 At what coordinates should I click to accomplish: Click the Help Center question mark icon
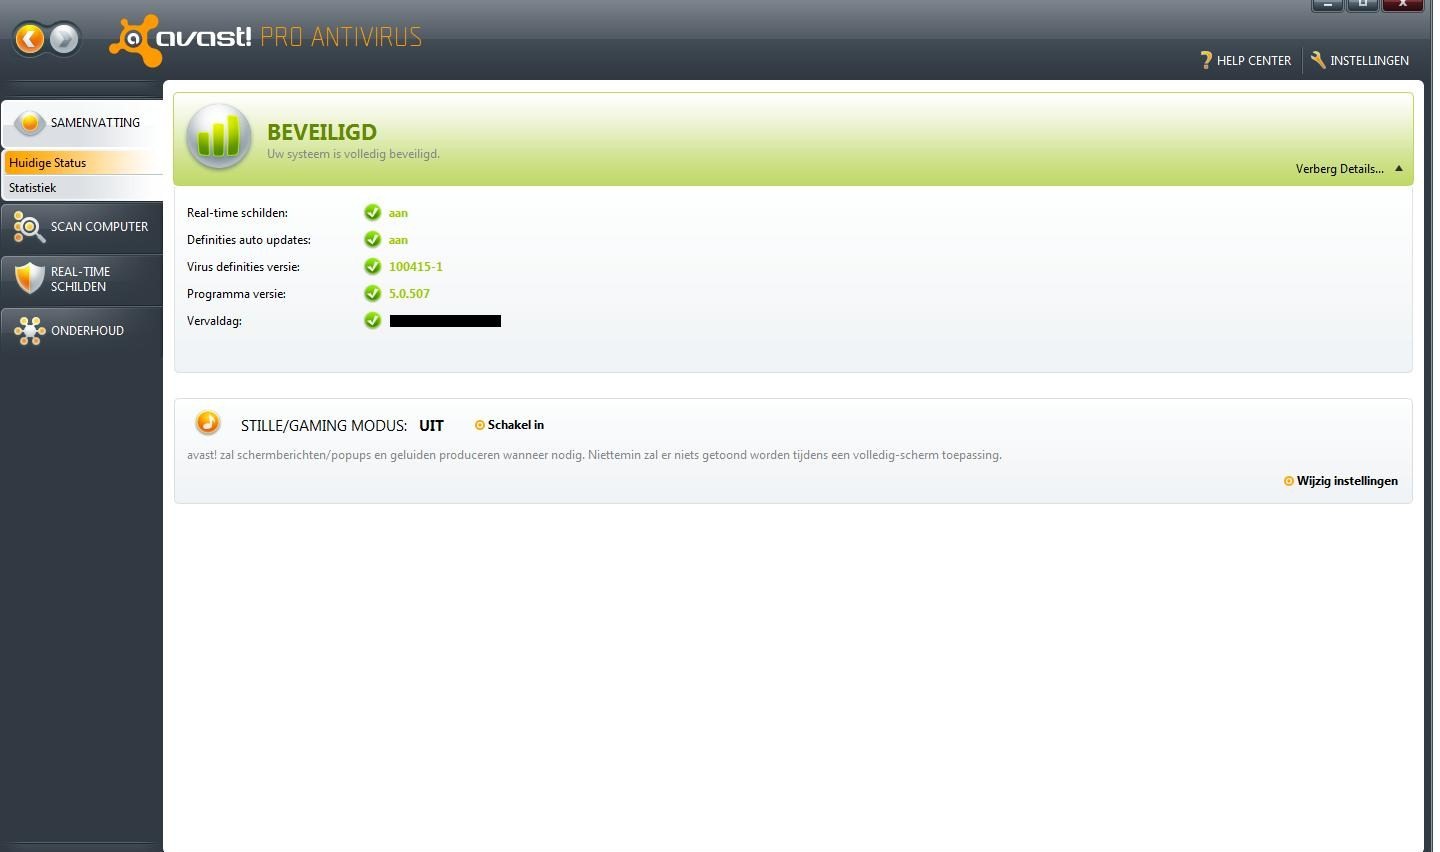point(1206,60)
